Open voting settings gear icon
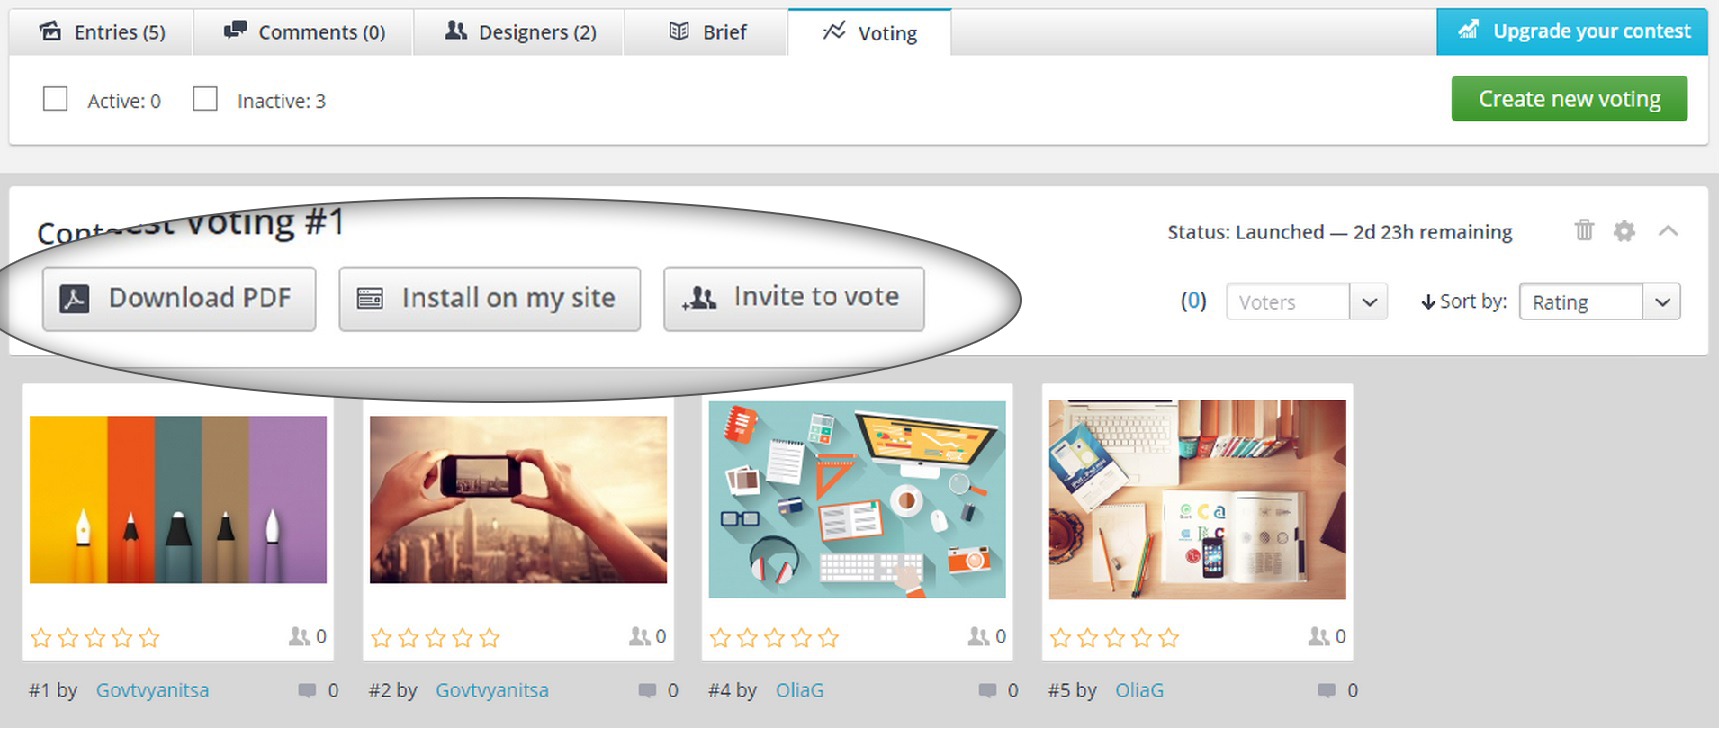The width and height of the screenshot is (1720, 729). (1624, 231)
